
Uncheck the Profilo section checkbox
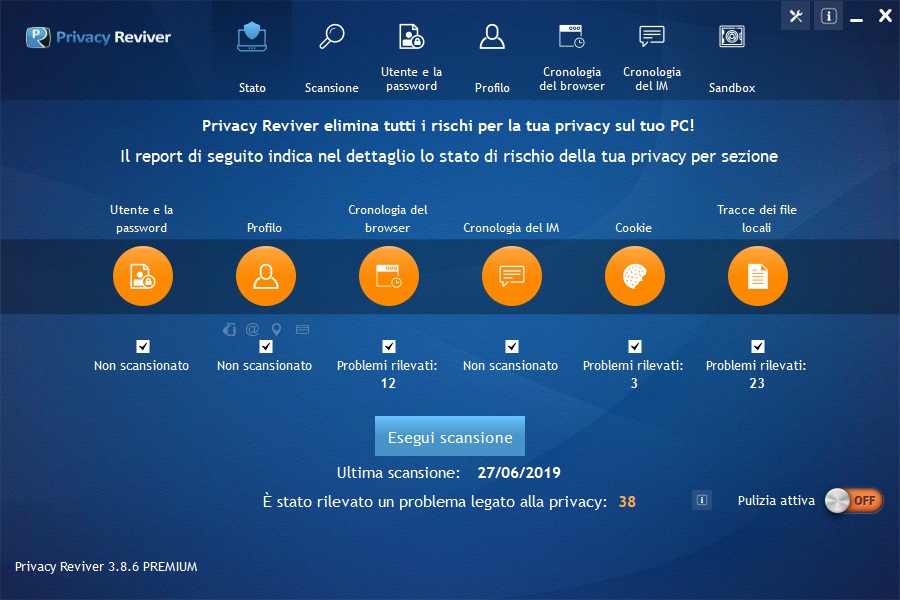click(266, 346)
